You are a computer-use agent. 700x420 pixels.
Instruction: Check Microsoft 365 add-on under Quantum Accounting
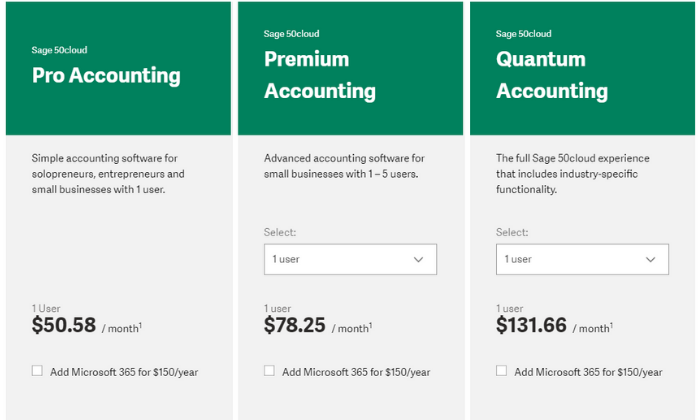[x=501, y=370]
